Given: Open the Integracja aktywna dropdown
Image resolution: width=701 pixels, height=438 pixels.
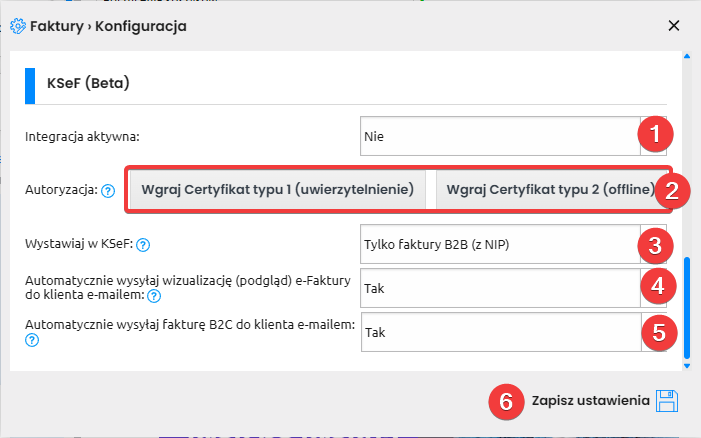Looking at the screenshot, I should tap(500, 135).
